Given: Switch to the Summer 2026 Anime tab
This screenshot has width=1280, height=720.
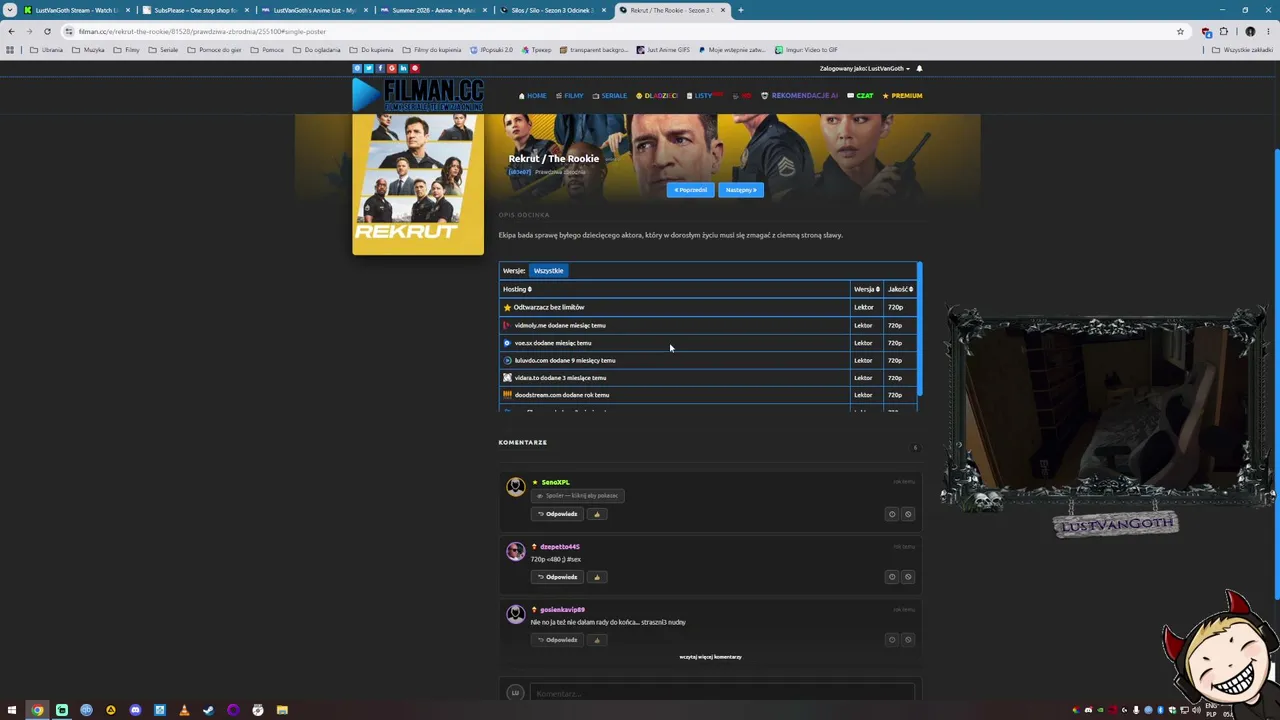Looking at the screenshot, I should coord(432,10).
